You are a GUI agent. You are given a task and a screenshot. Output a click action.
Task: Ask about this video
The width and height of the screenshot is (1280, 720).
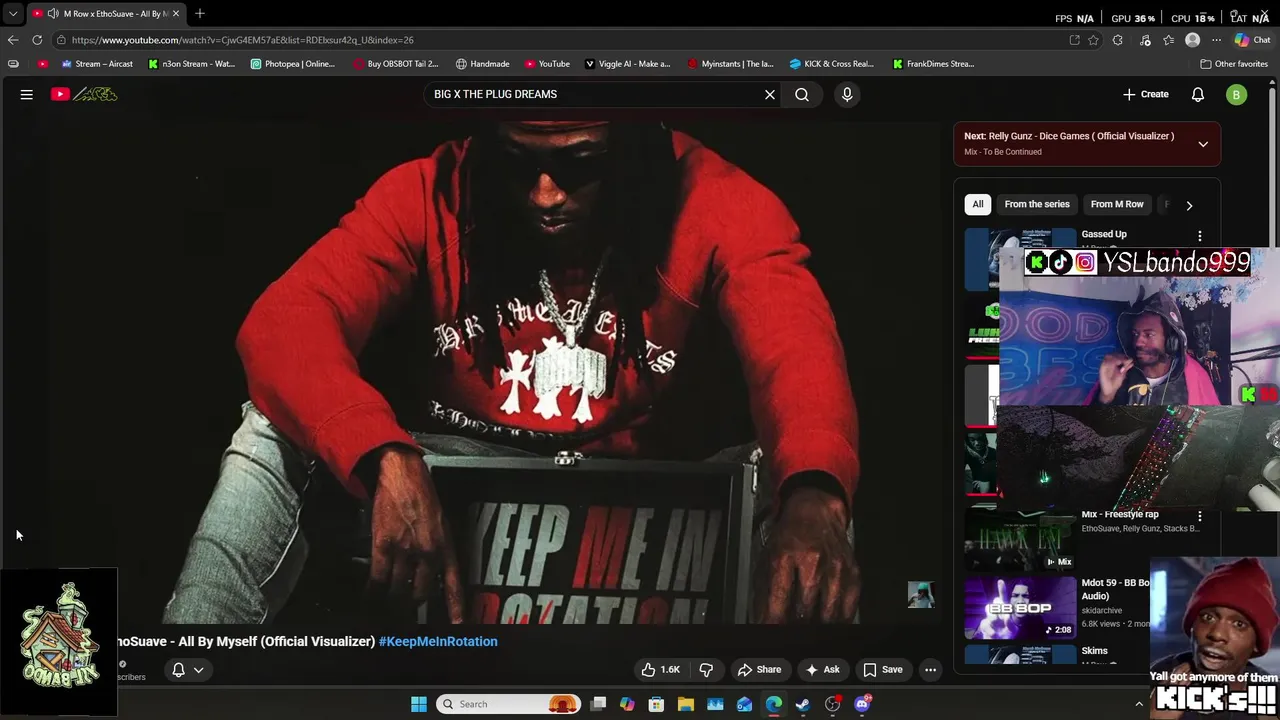822,670
